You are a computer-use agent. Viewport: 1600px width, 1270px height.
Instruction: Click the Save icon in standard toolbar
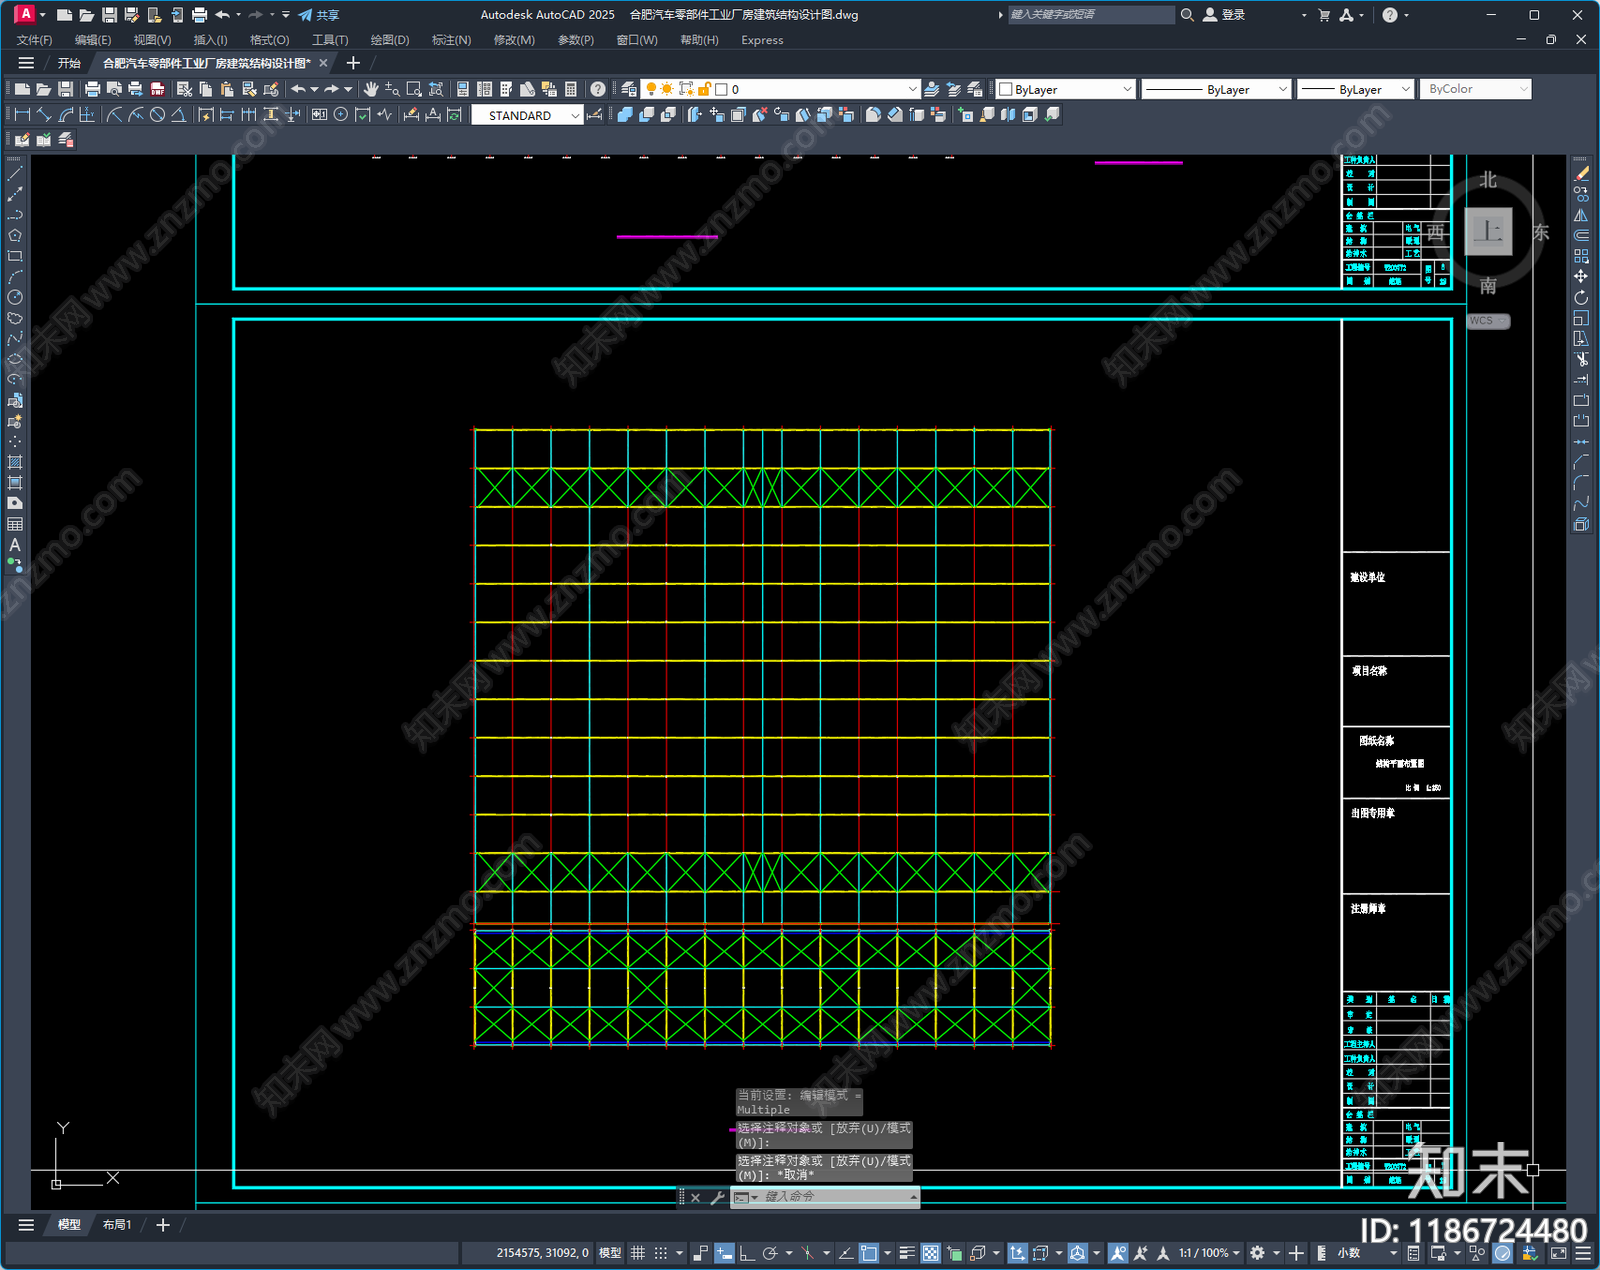pos(65,89)
